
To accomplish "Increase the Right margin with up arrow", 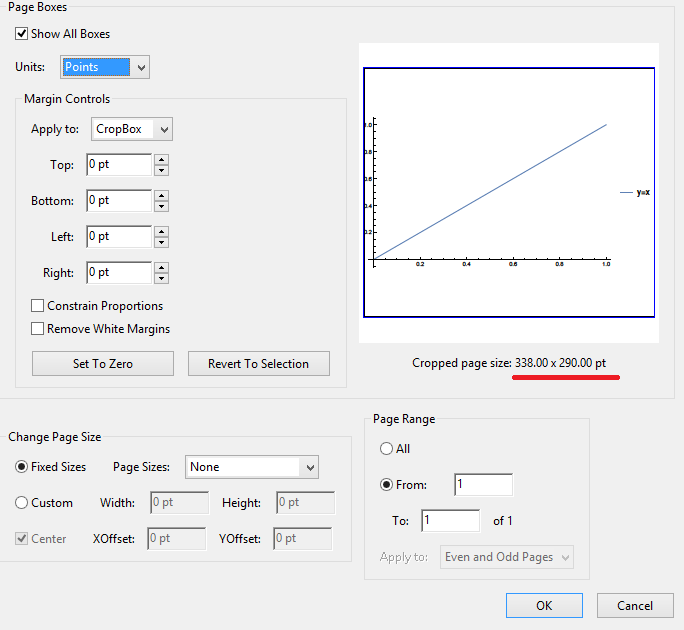I will (x=161, y=268).
